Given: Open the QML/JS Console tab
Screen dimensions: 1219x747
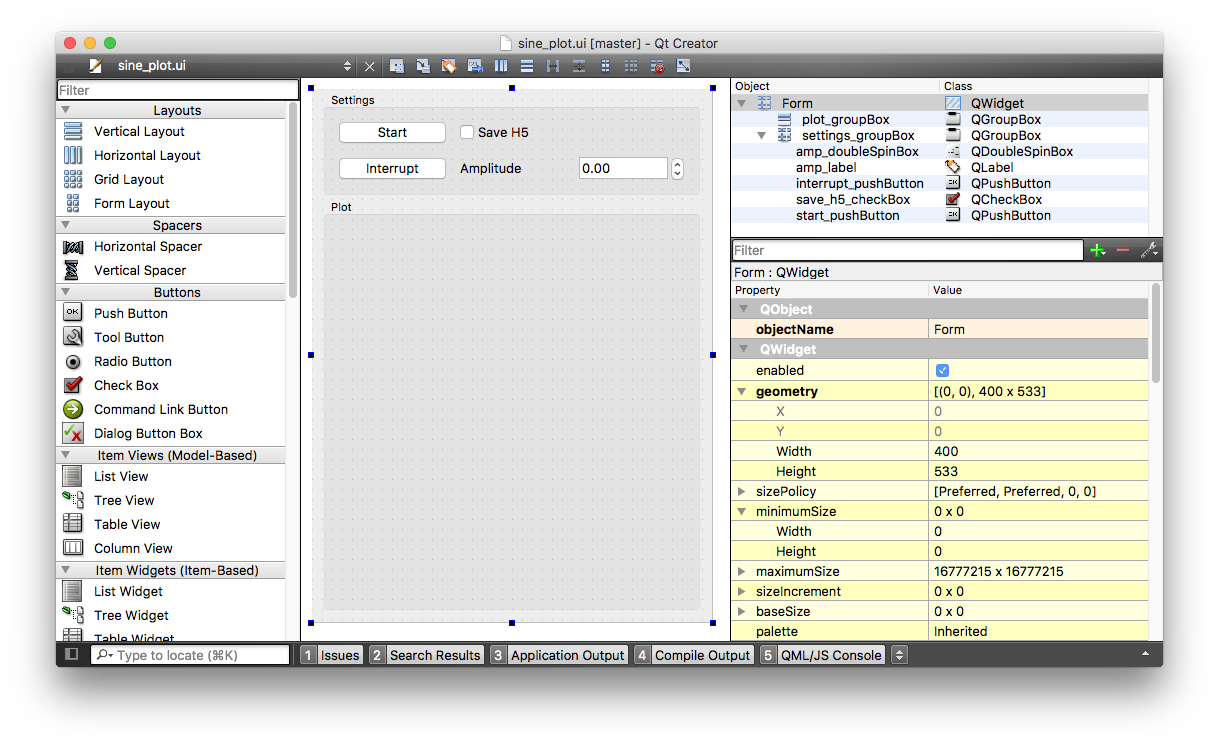Looking at the screenshot, I should tap(822, 655).
